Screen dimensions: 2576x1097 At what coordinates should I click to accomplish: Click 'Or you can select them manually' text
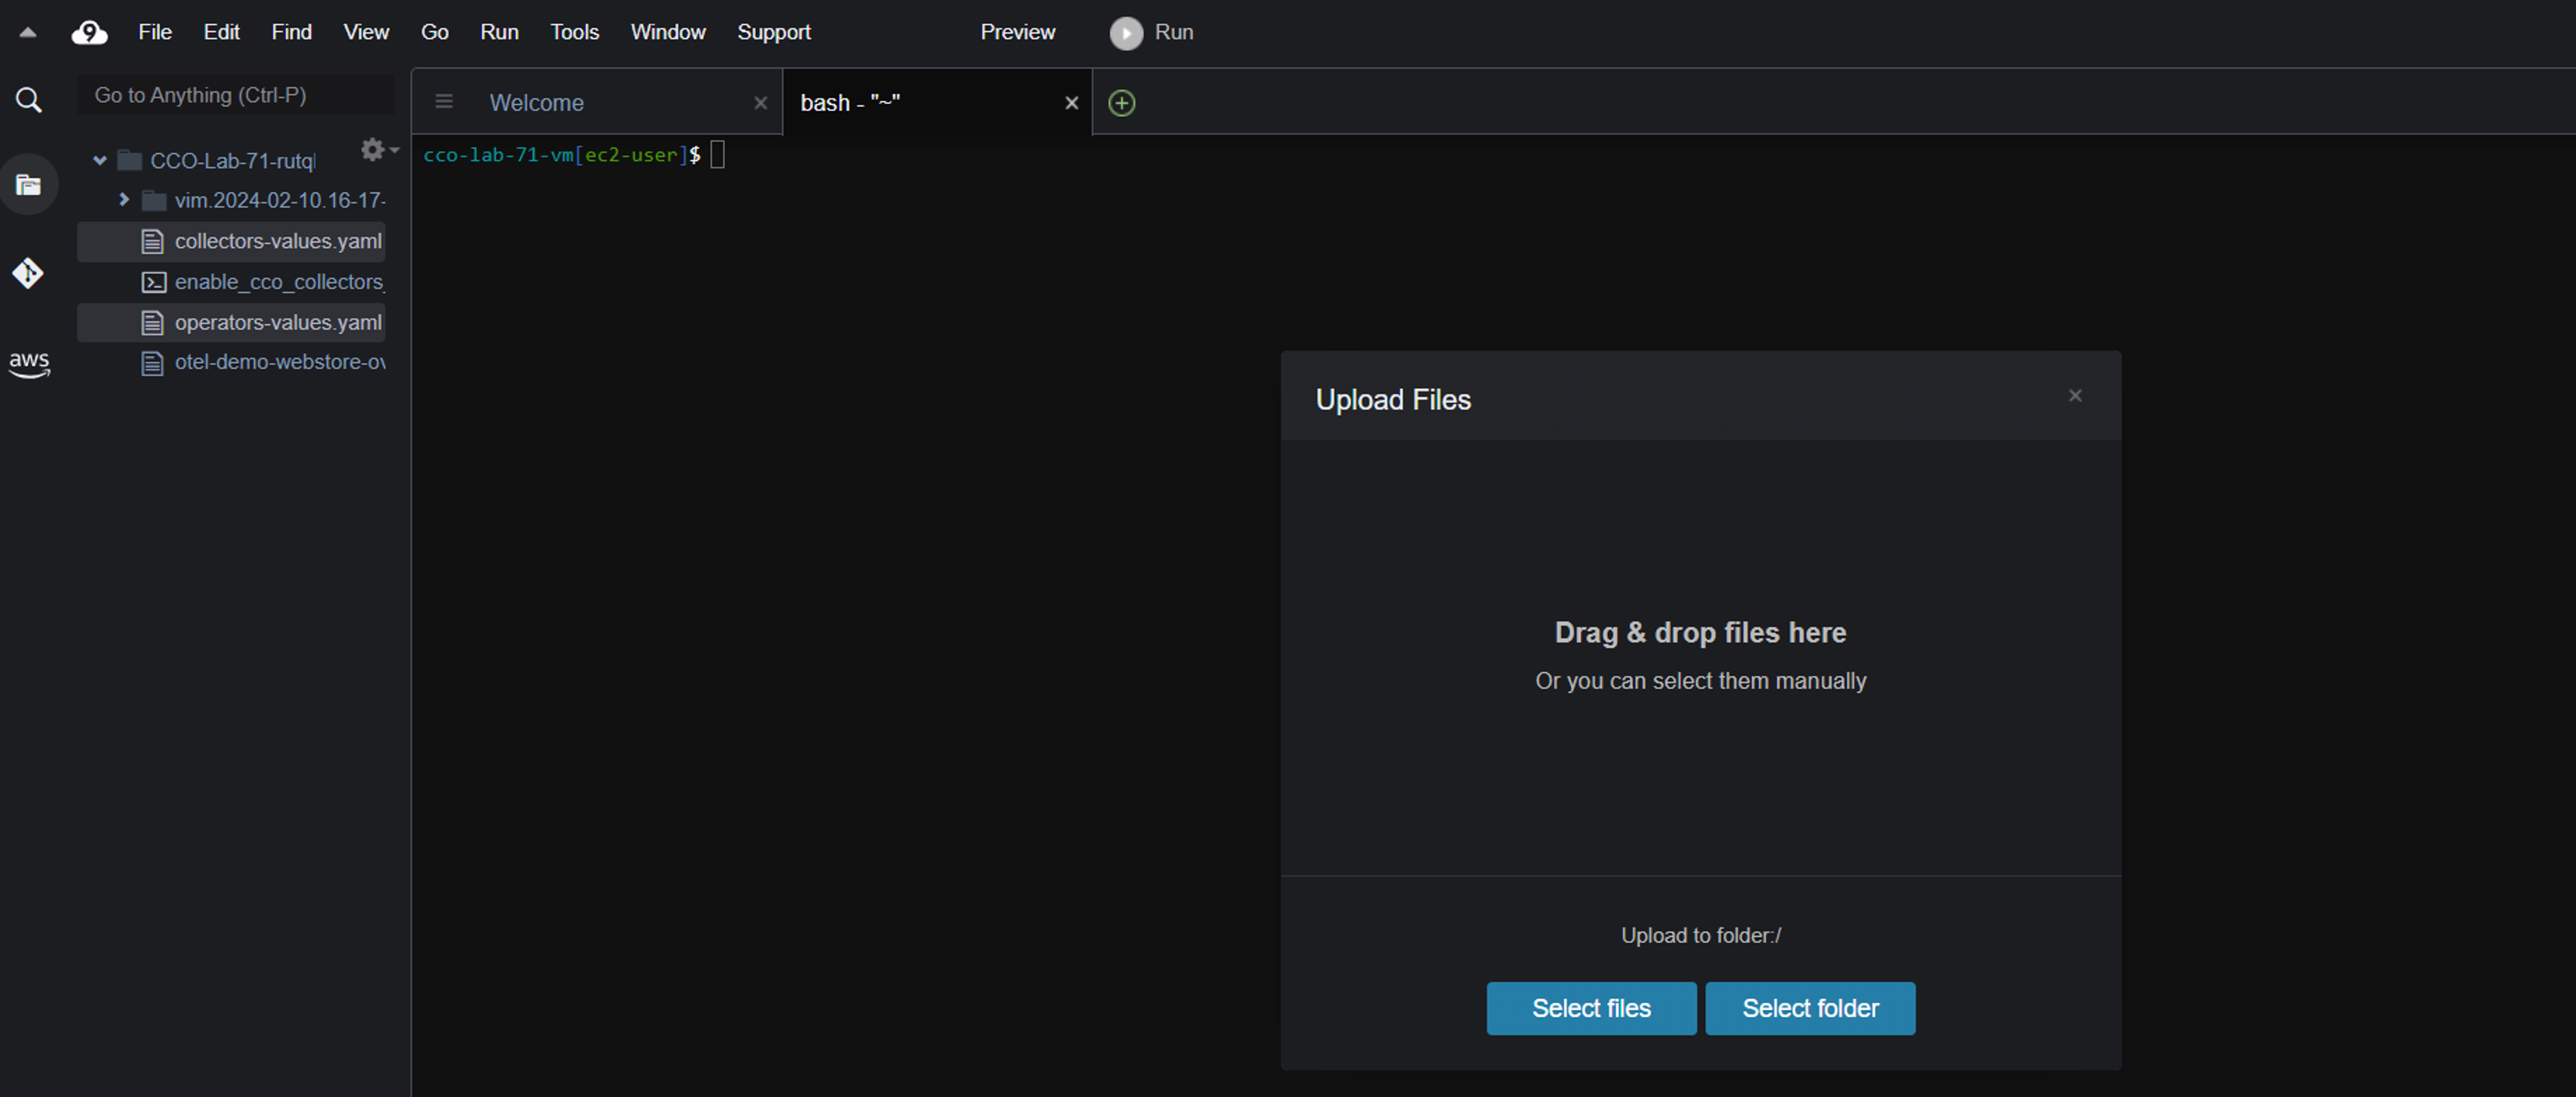[1700, 681]
